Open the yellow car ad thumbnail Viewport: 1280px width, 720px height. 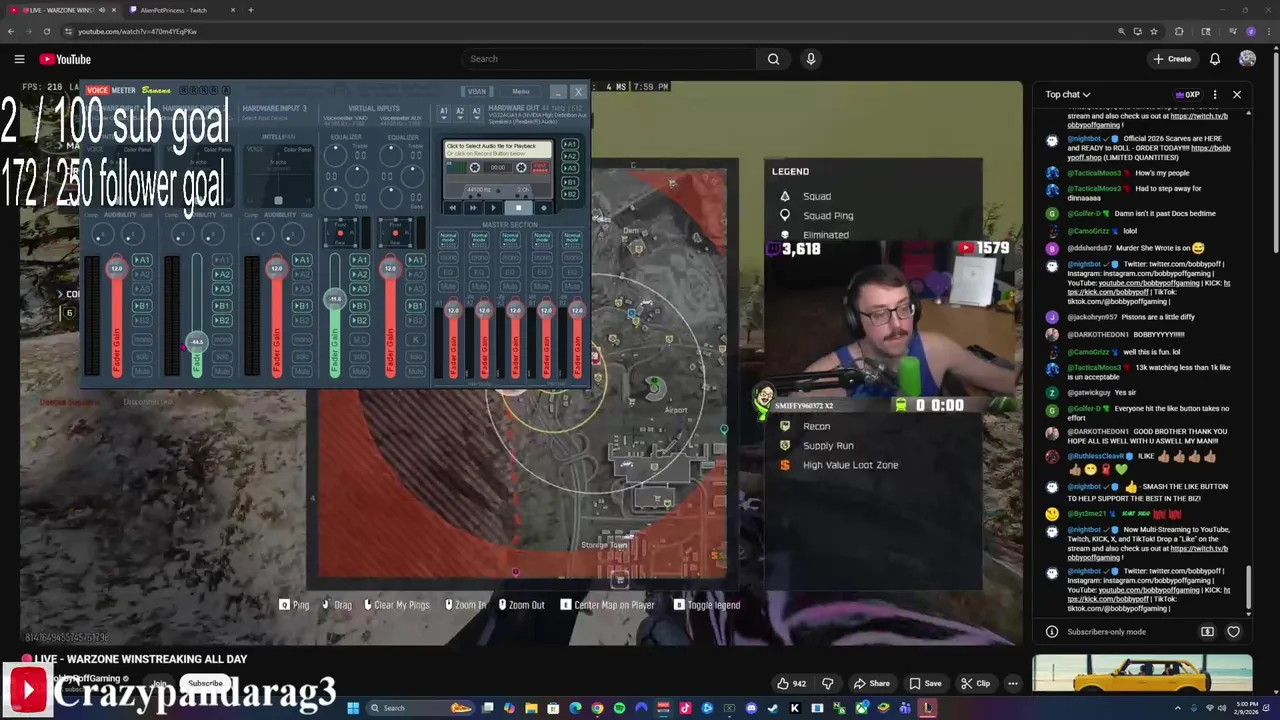1142,673
